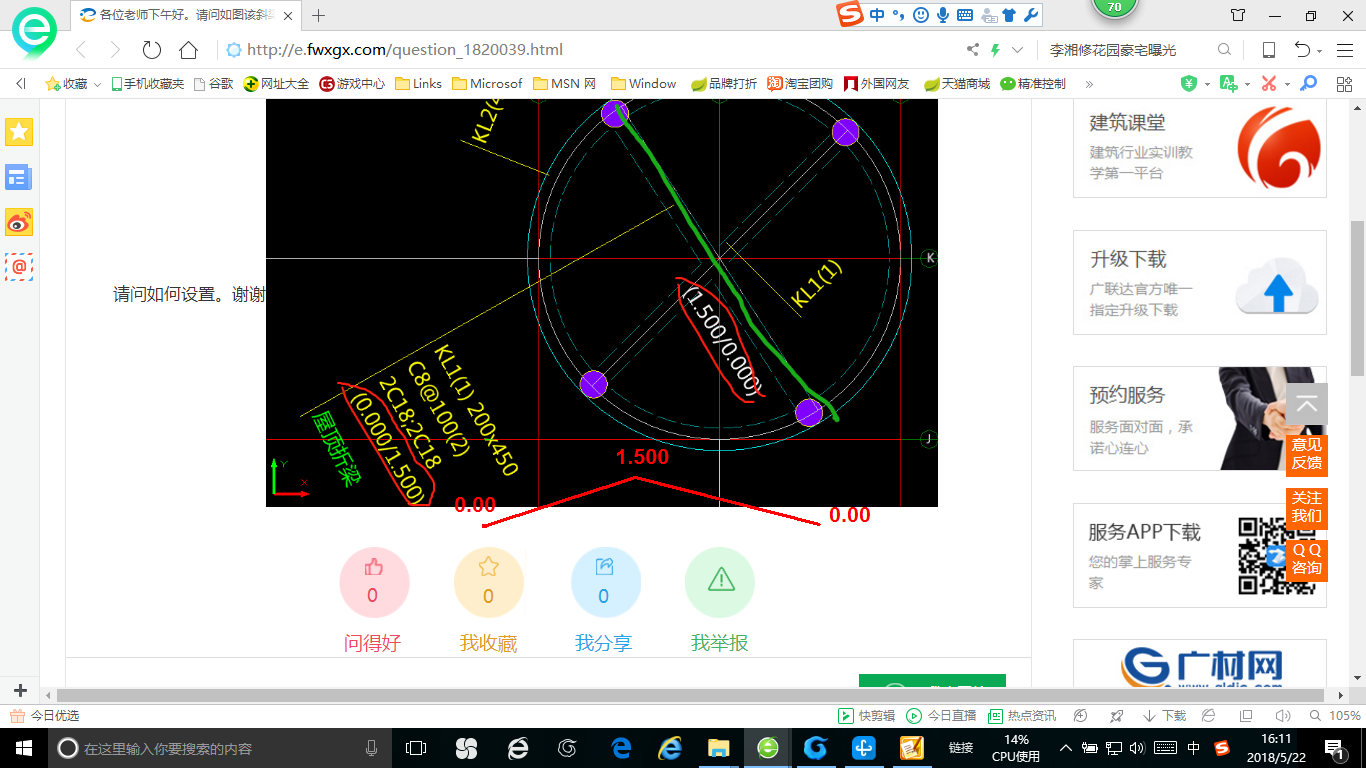This screenshot has height=768, width=1366.
Task: Open the yellow star favorites sidebar icon
Action: (x=19, y=131)
